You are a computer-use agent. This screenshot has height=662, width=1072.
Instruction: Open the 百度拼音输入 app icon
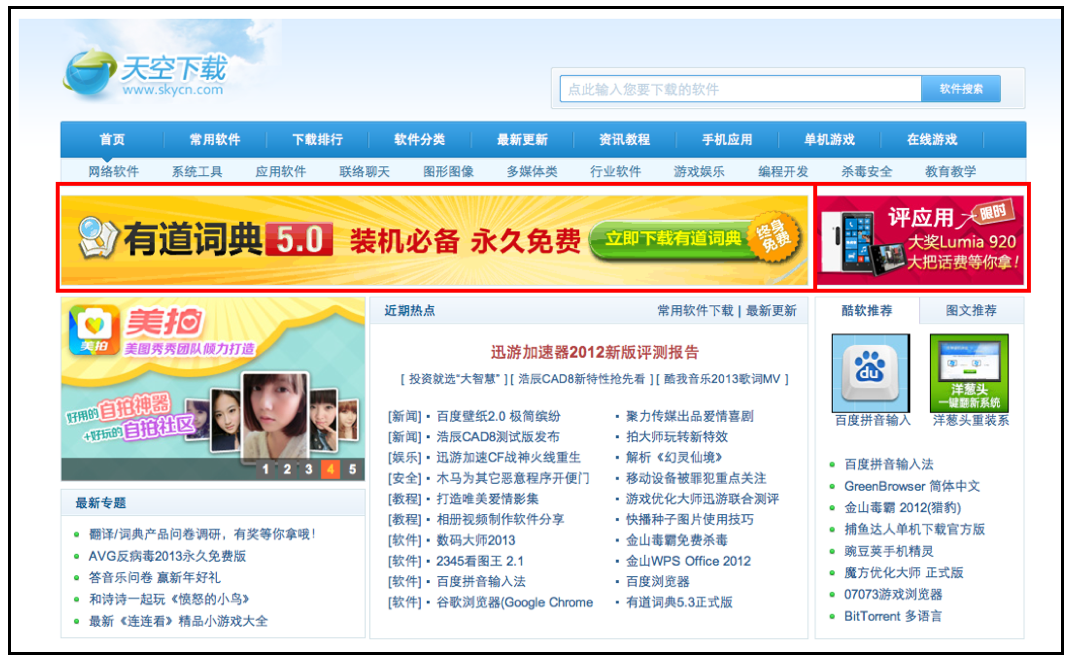click(870, 373)
